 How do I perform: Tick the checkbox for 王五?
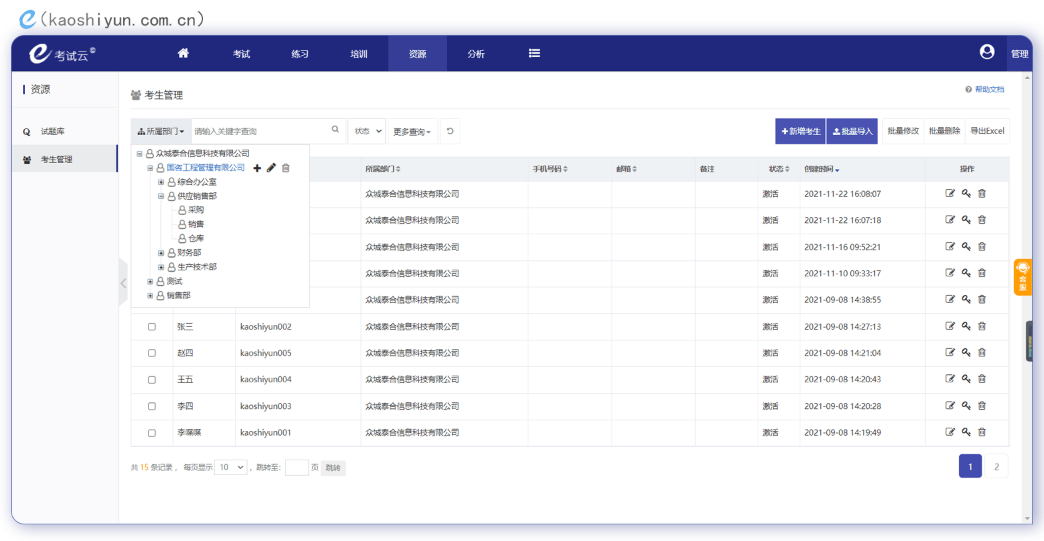(x=152, y=380)
